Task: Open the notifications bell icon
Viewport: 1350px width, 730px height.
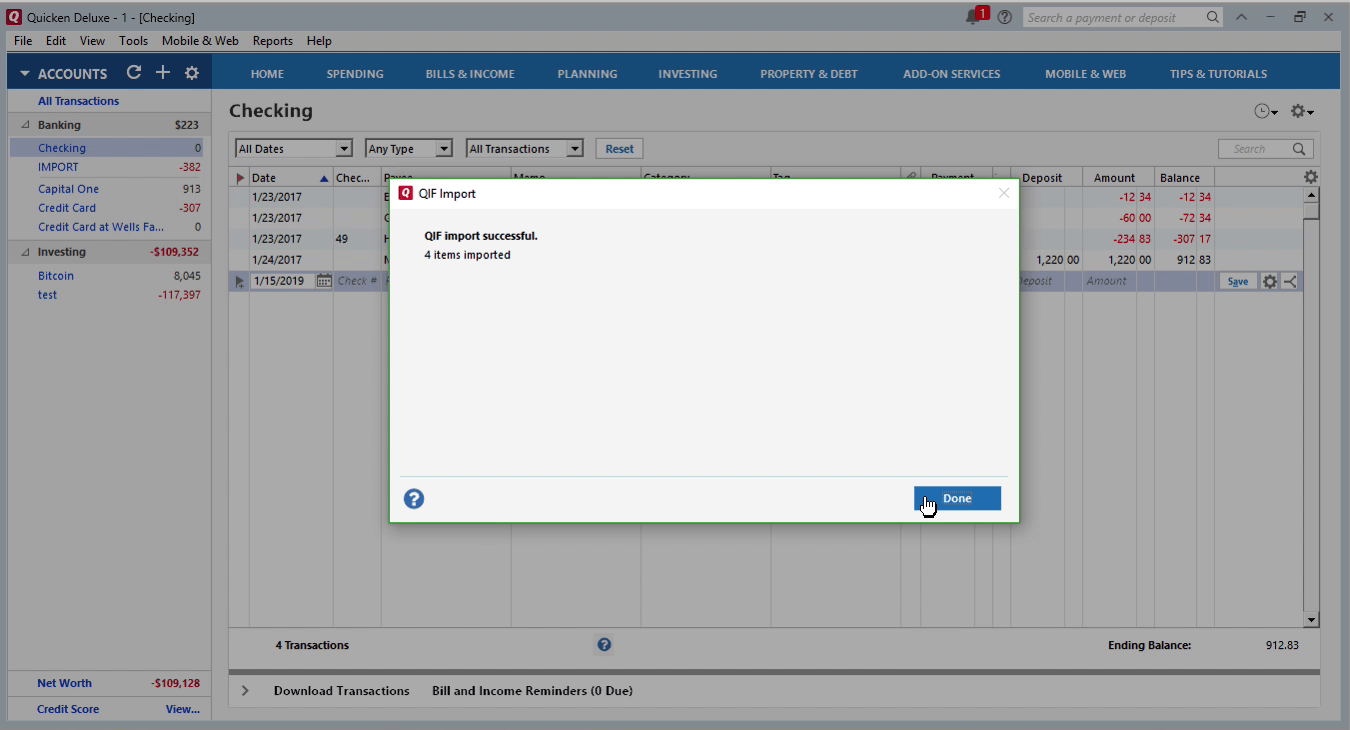Action: [975, 16]
